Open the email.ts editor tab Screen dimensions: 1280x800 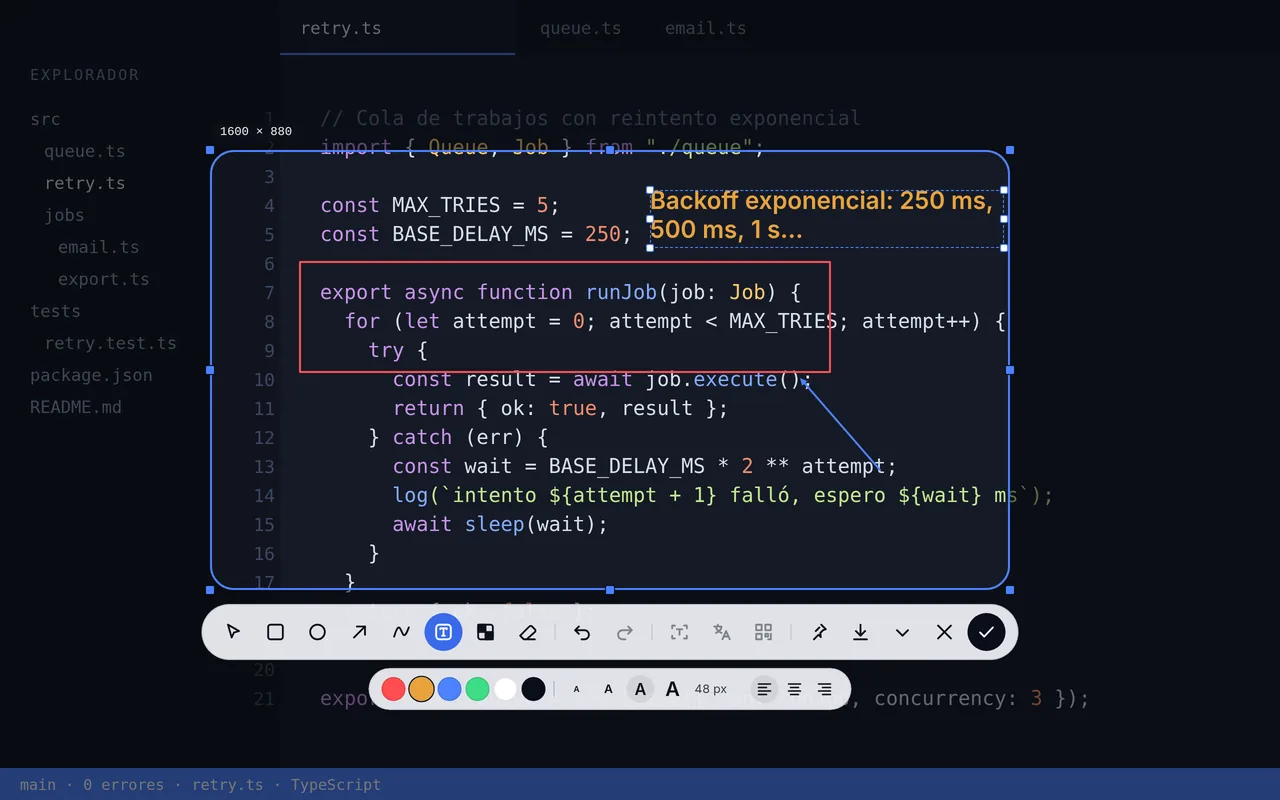pyautogui.click(x=706, y=28)
